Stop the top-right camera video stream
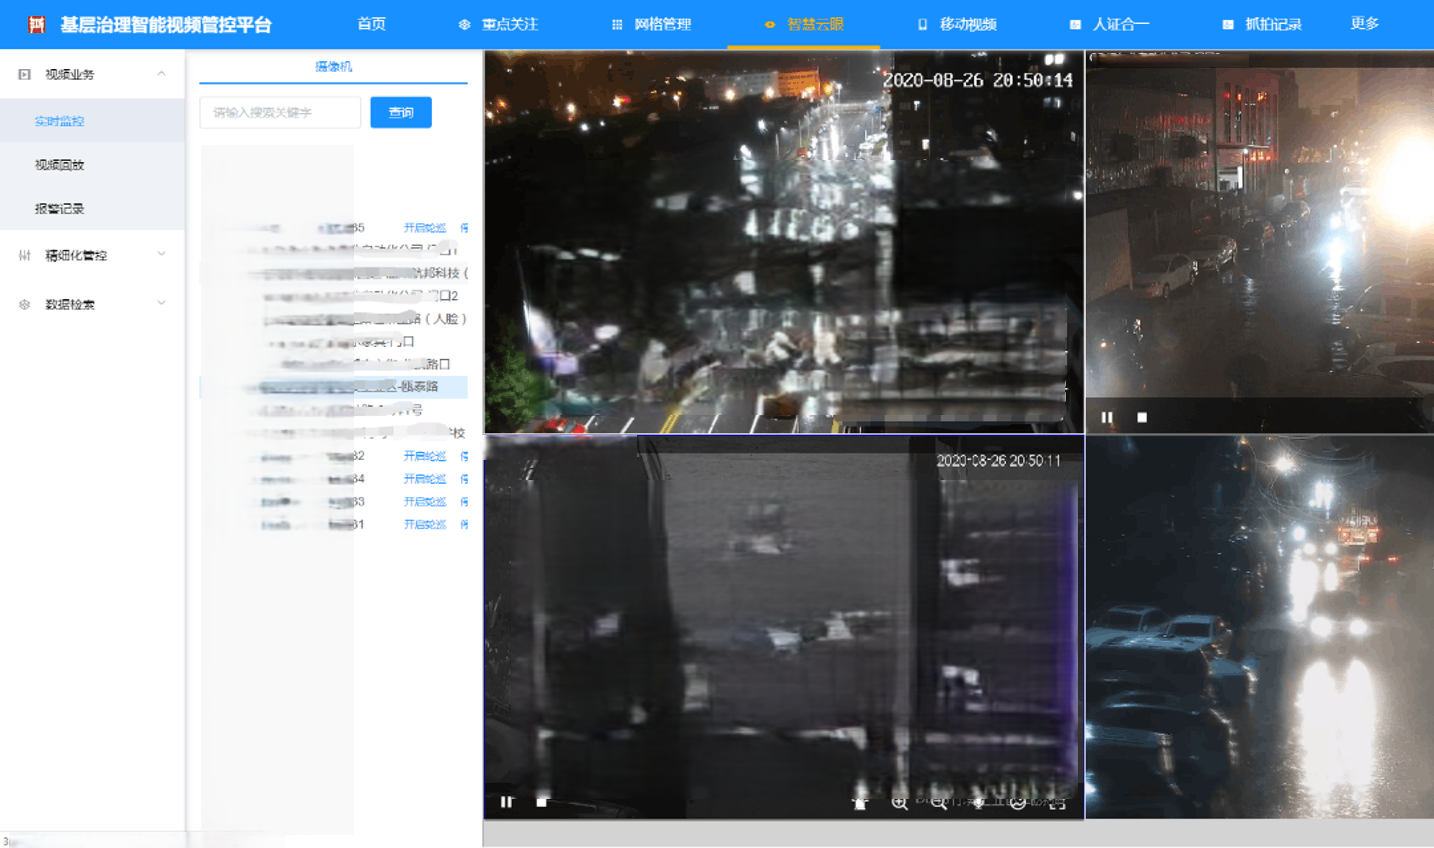The width and height of the screenshot is (1434, 848). pos(1142,417)
